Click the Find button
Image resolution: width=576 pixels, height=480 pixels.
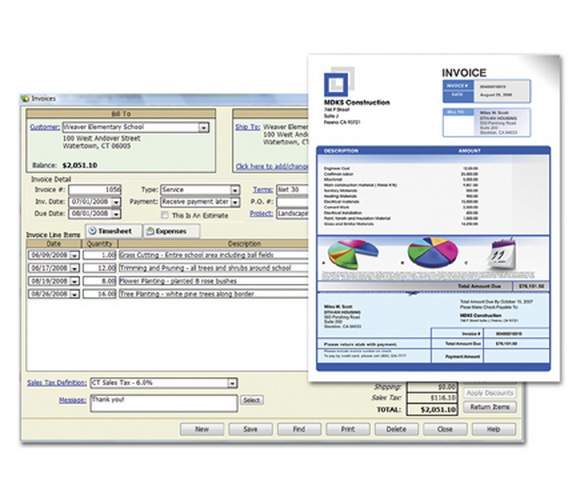click(x=299, y=429)
